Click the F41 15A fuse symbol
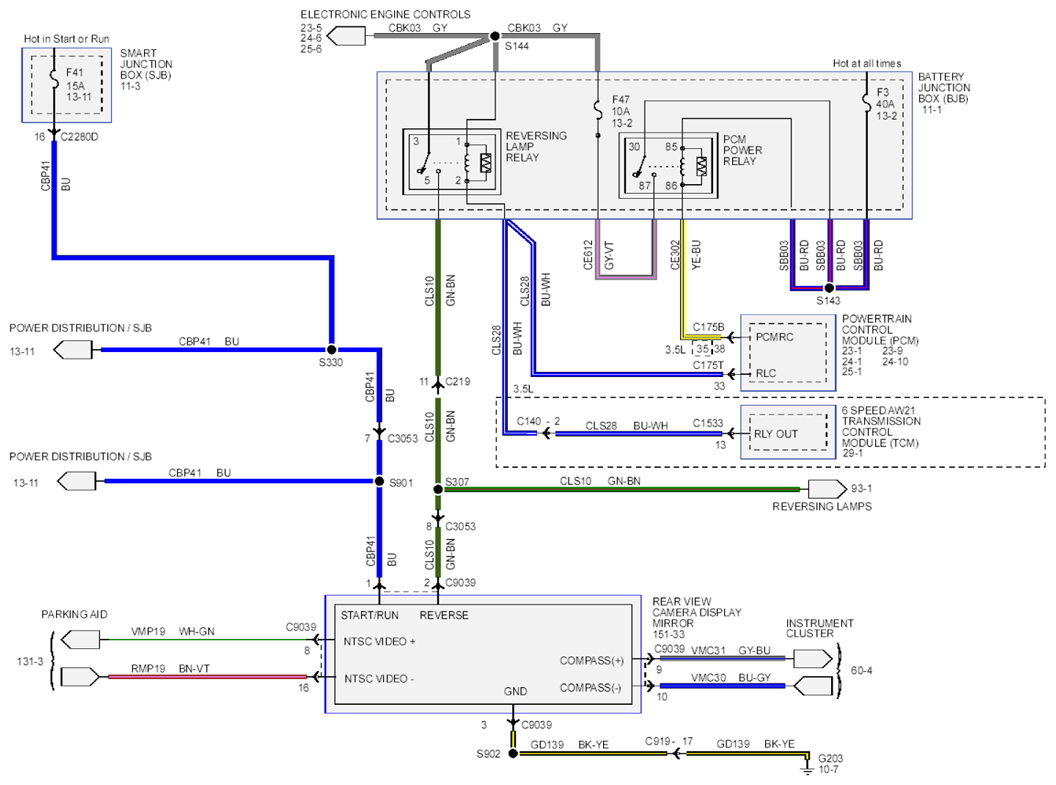The width and height of the screenshot is (1056, 785). click(54, 81)
